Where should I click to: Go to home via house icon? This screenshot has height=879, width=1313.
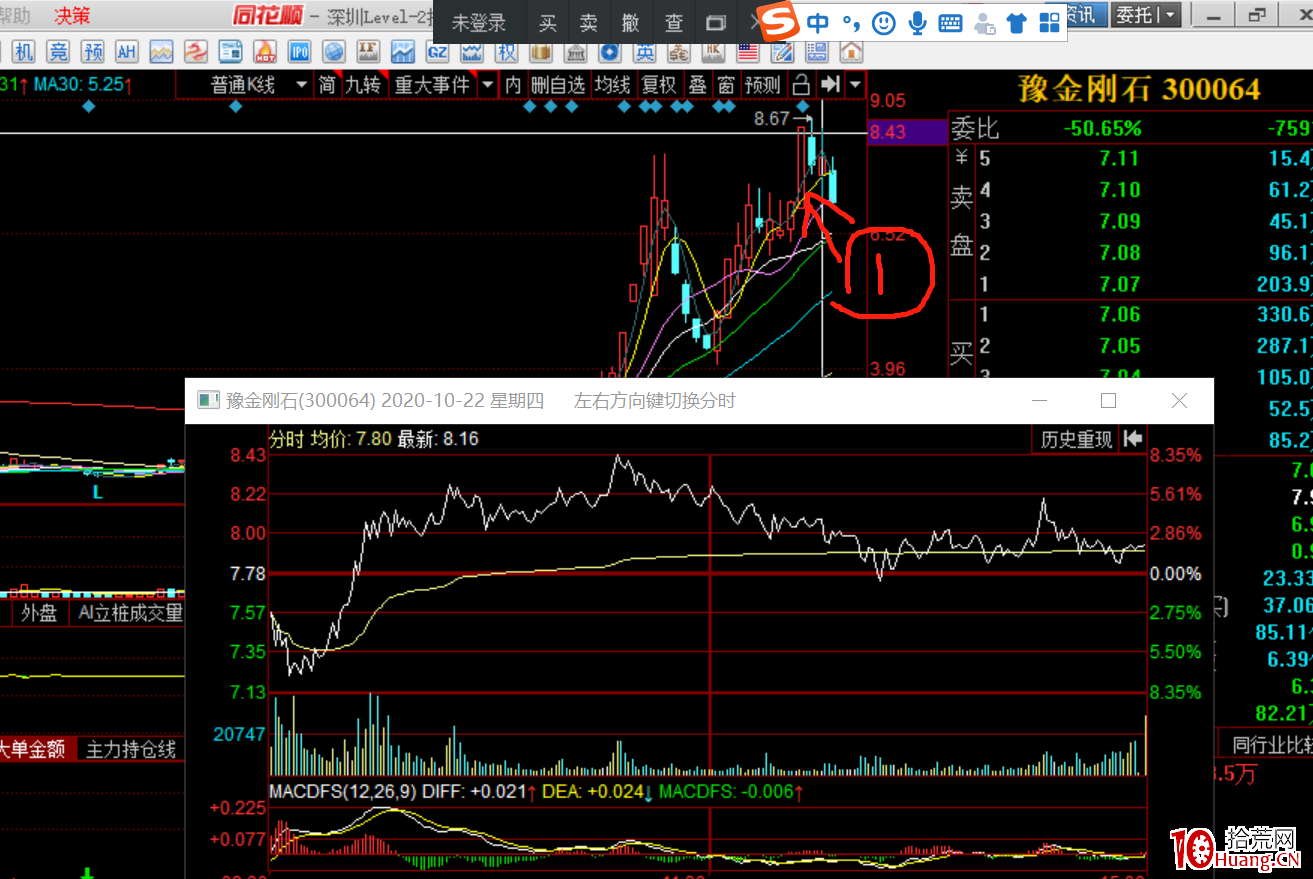[851, 52]
